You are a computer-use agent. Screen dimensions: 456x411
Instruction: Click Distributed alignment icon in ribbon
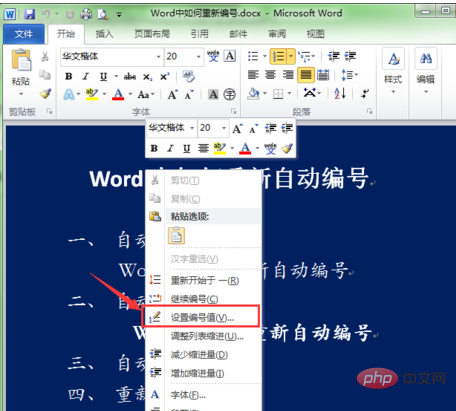coord(323,75)
